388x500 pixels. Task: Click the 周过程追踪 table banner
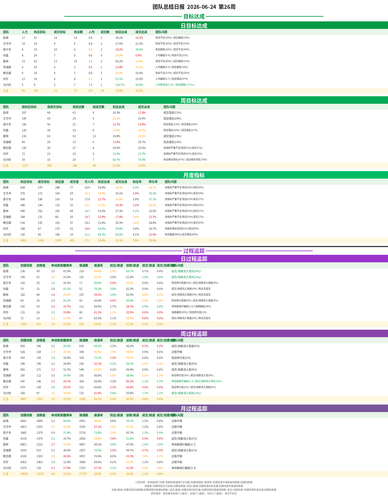(x=194, y=333)
